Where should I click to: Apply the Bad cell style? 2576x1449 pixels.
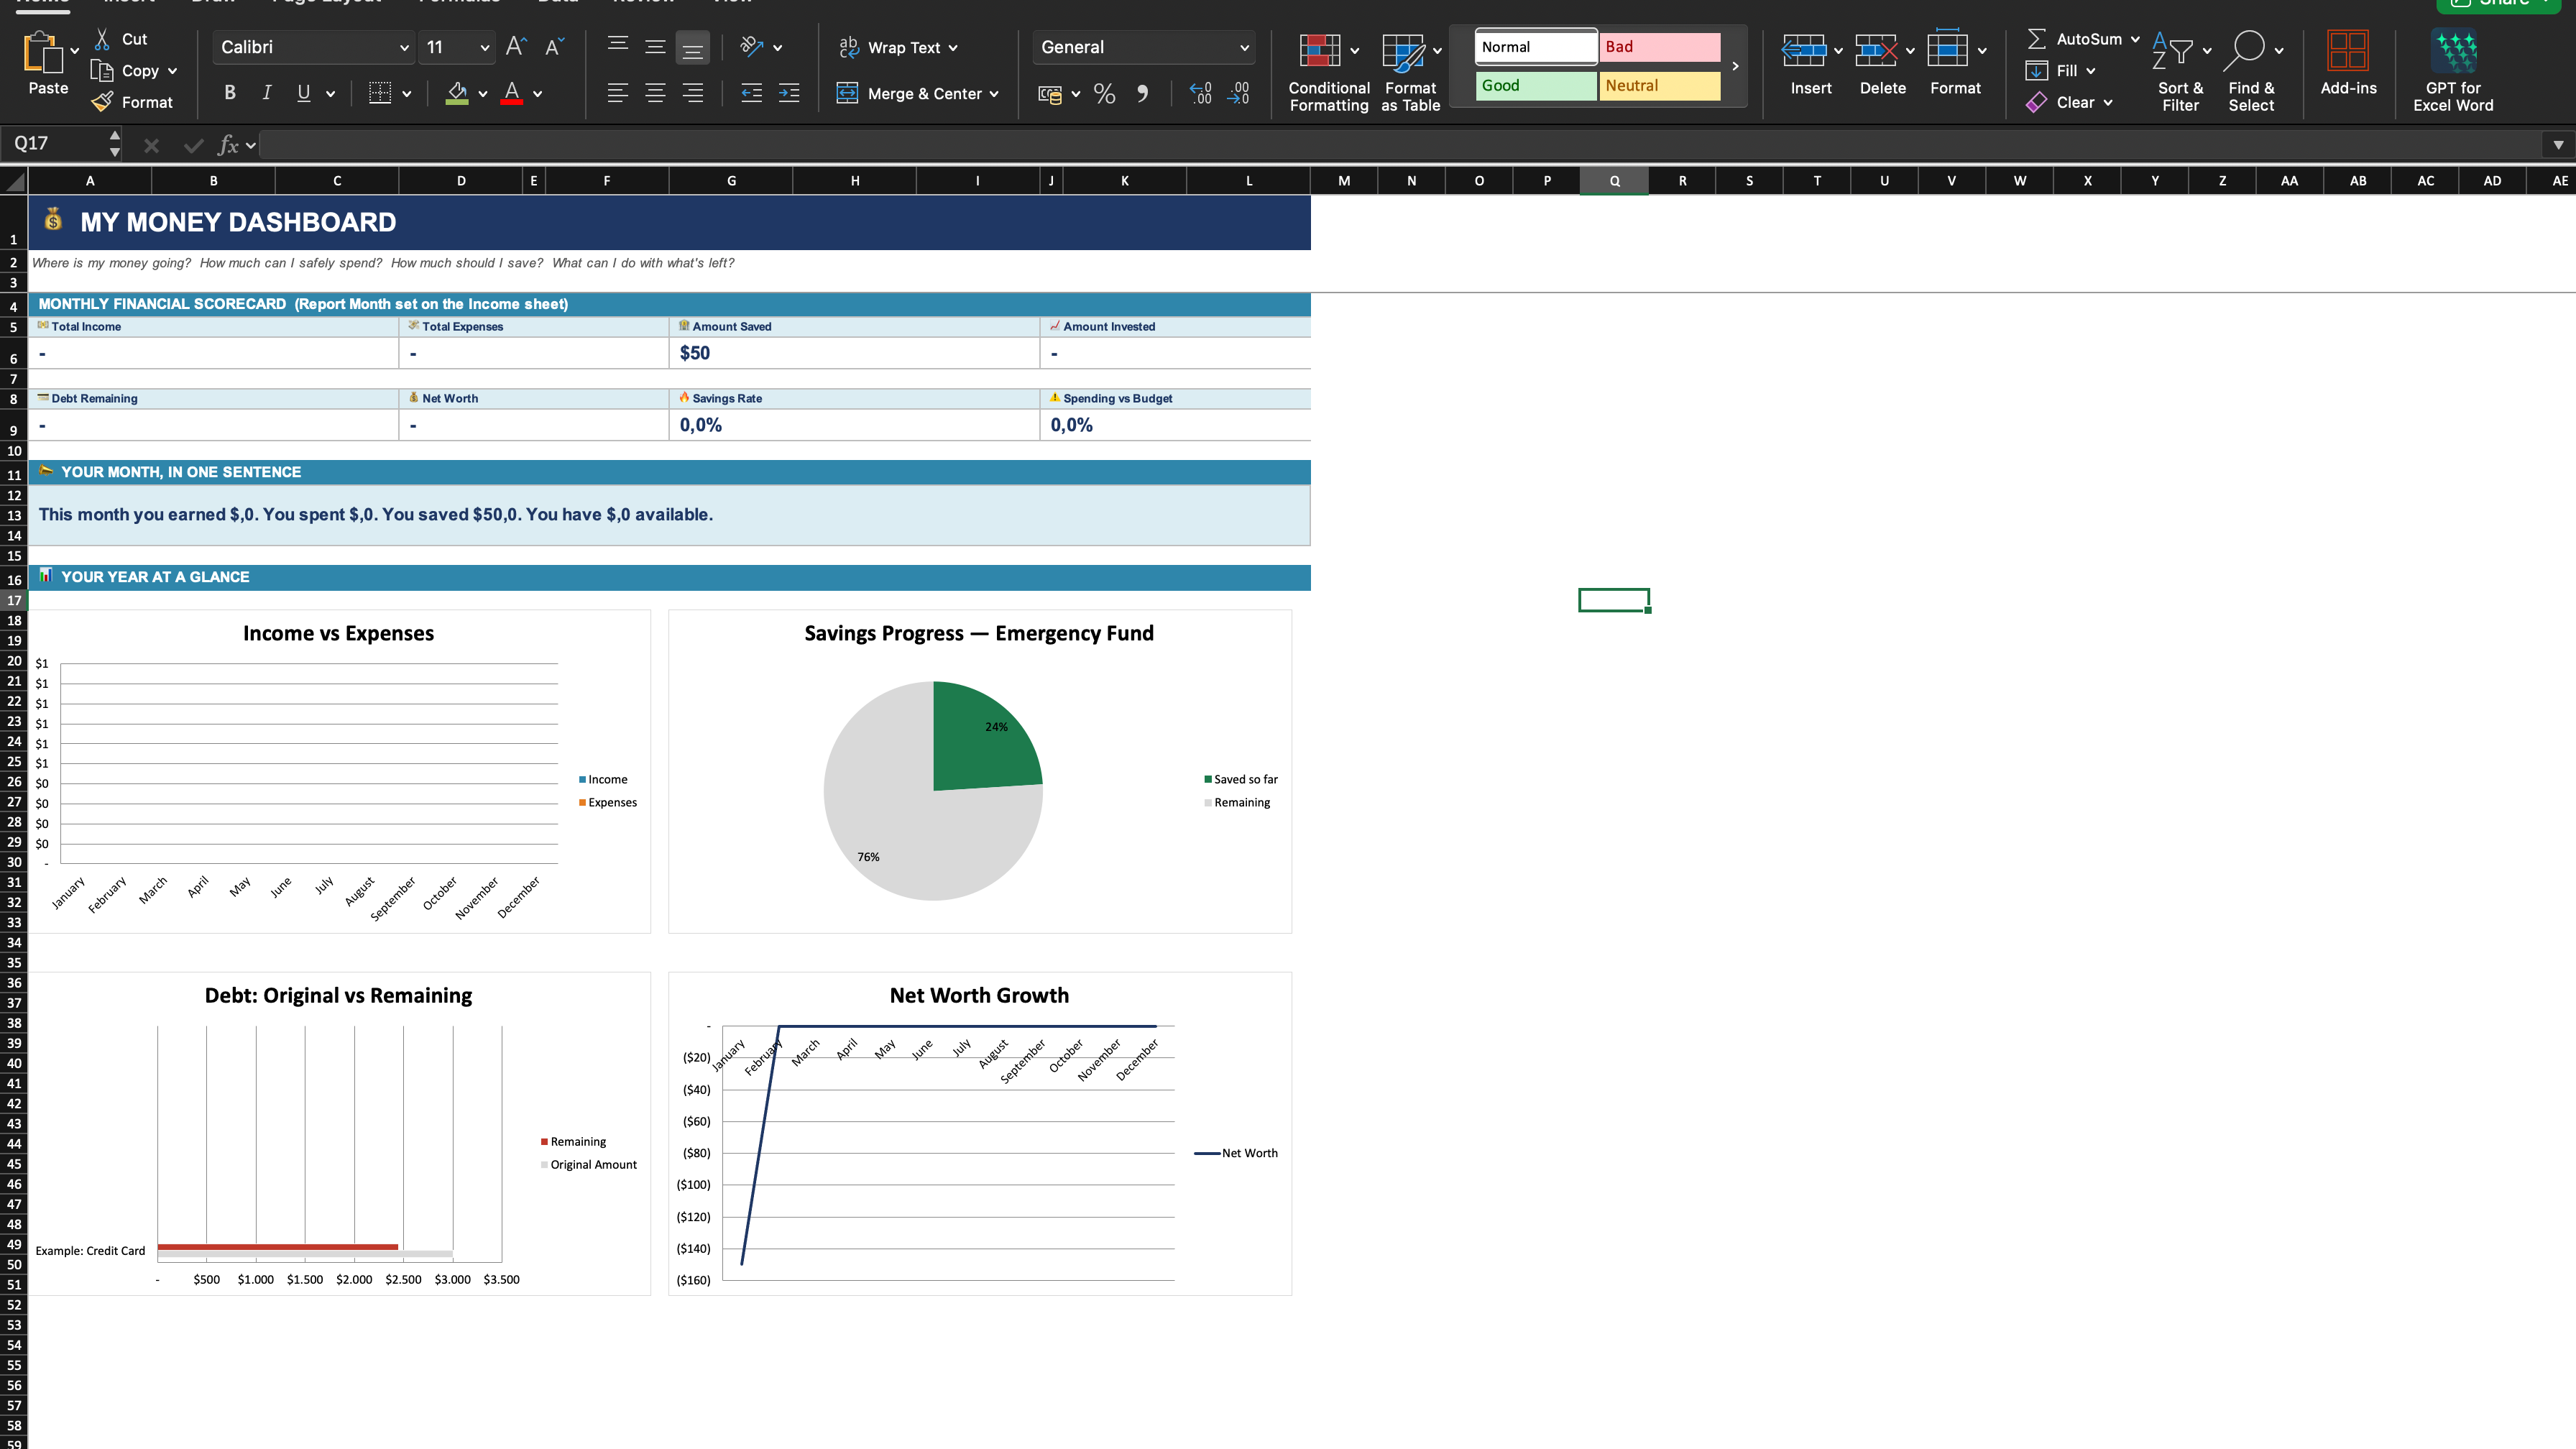(x=1660, y=47)
